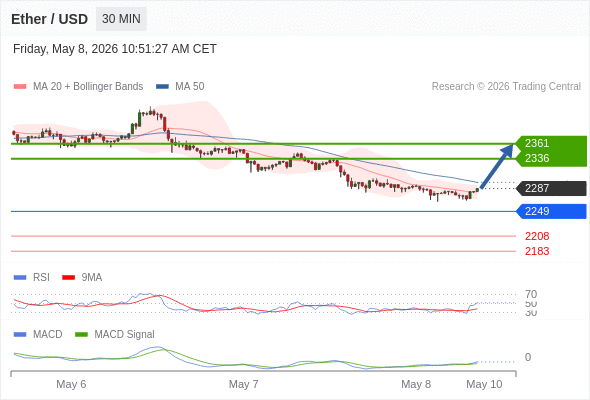Click the May 8 date axis label
590x400 pixels.
tap(416, 384)
